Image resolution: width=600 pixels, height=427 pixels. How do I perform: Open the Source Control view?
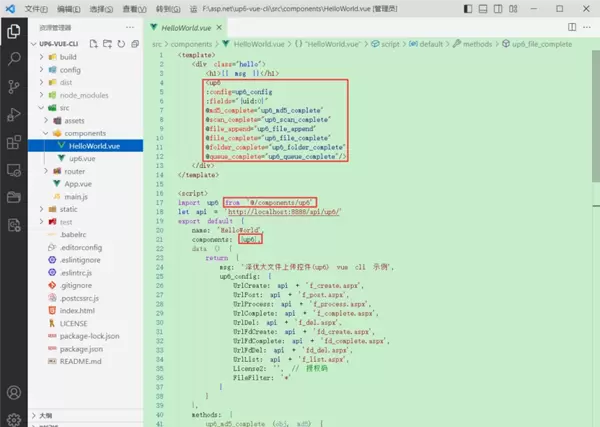click(x=14, y=86)
